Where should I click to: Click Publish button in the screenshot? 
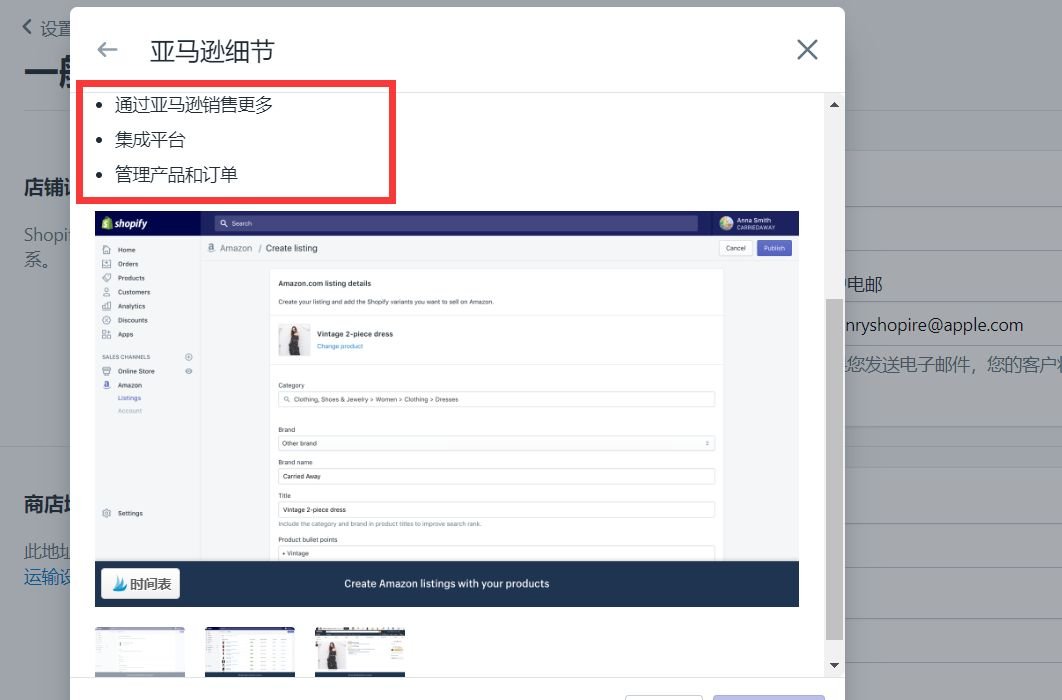coord(774,248)
